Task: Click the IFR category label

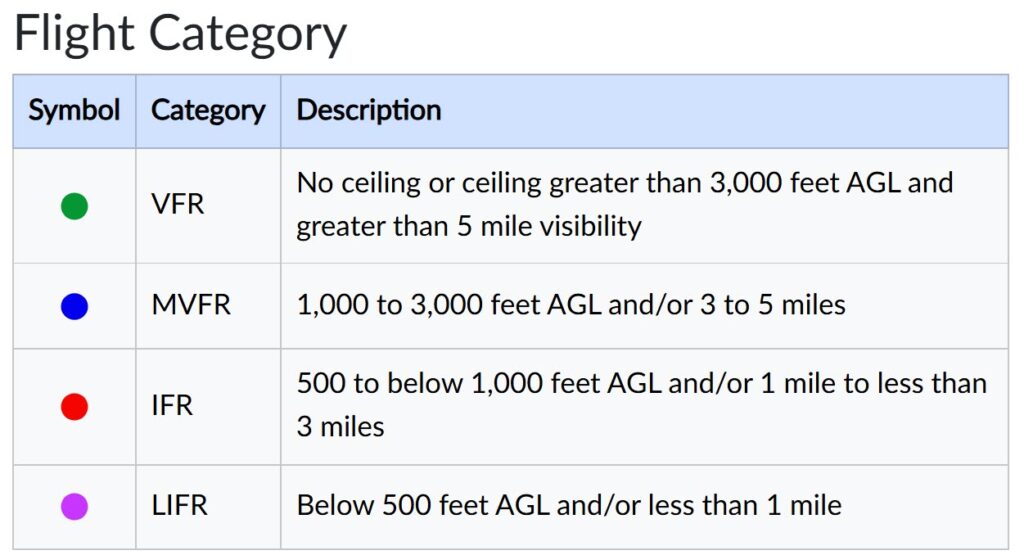Action: click(x=172, y=406)
